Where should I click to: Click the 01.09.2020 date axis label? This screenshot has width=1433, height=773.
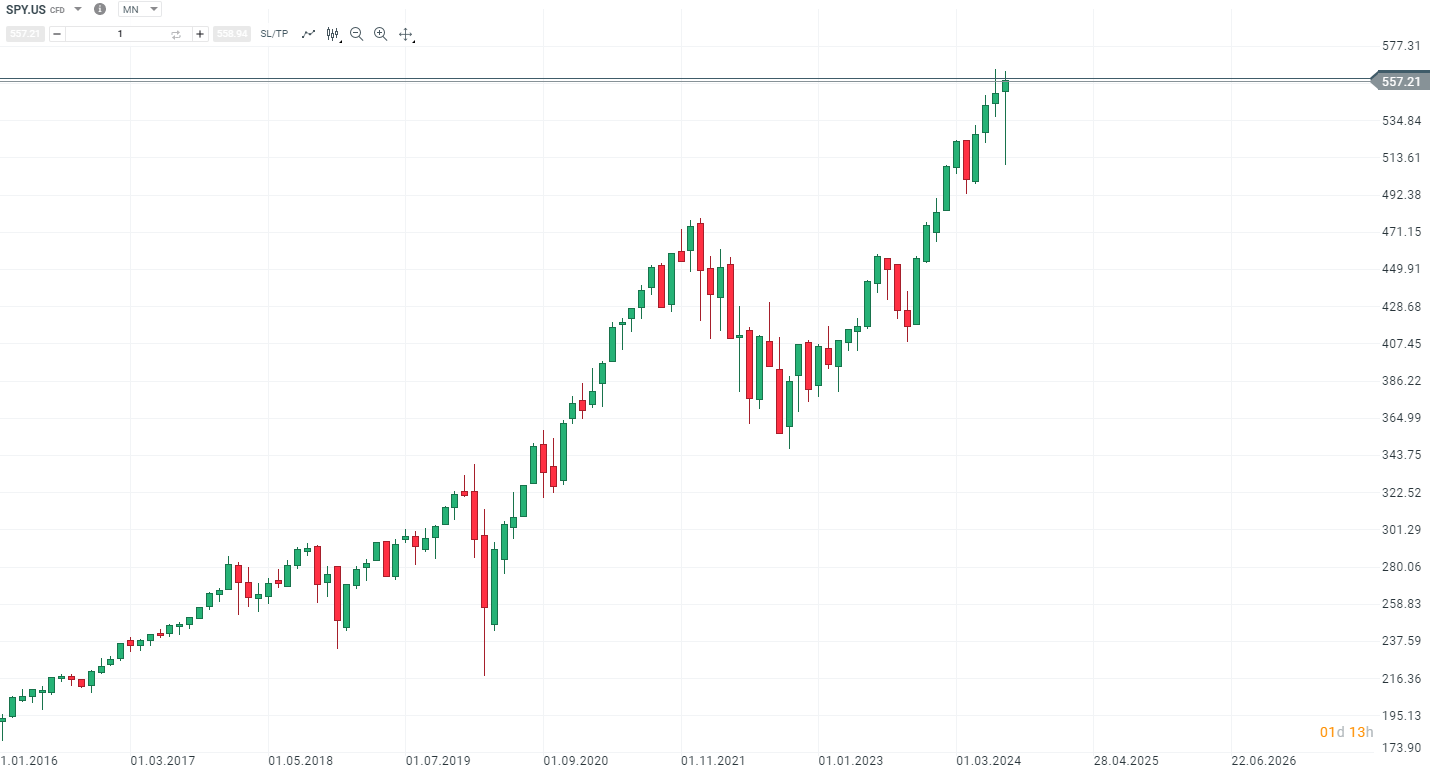[x=576, y=761]
